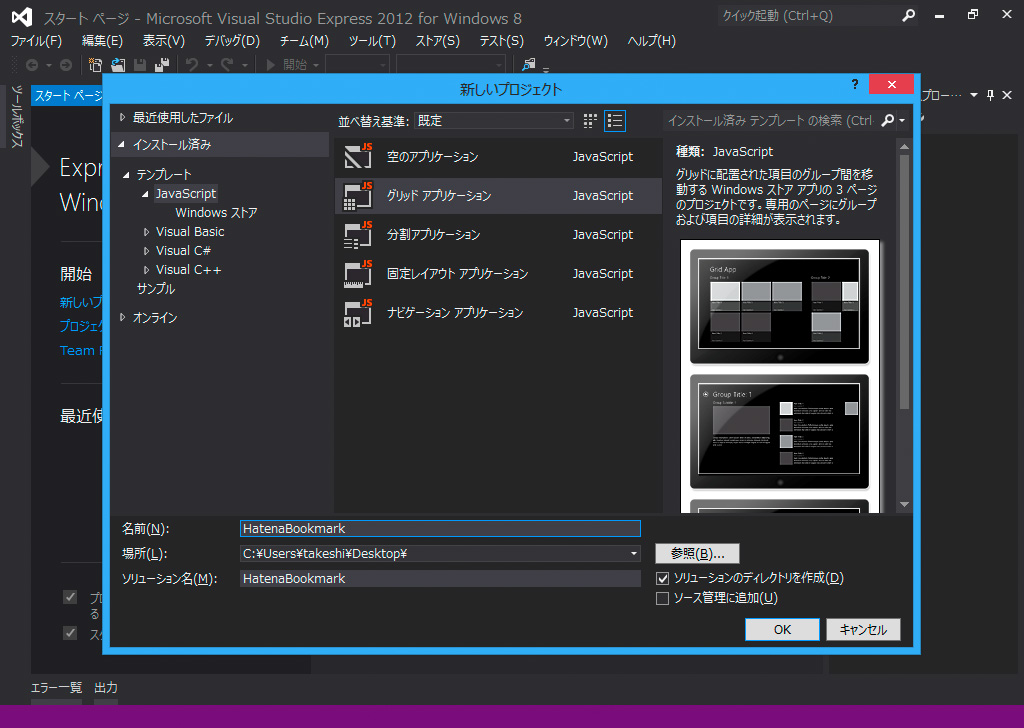1024x728 pixels.
Task: Click the pin icon of right panel
Action: [990, 95]
